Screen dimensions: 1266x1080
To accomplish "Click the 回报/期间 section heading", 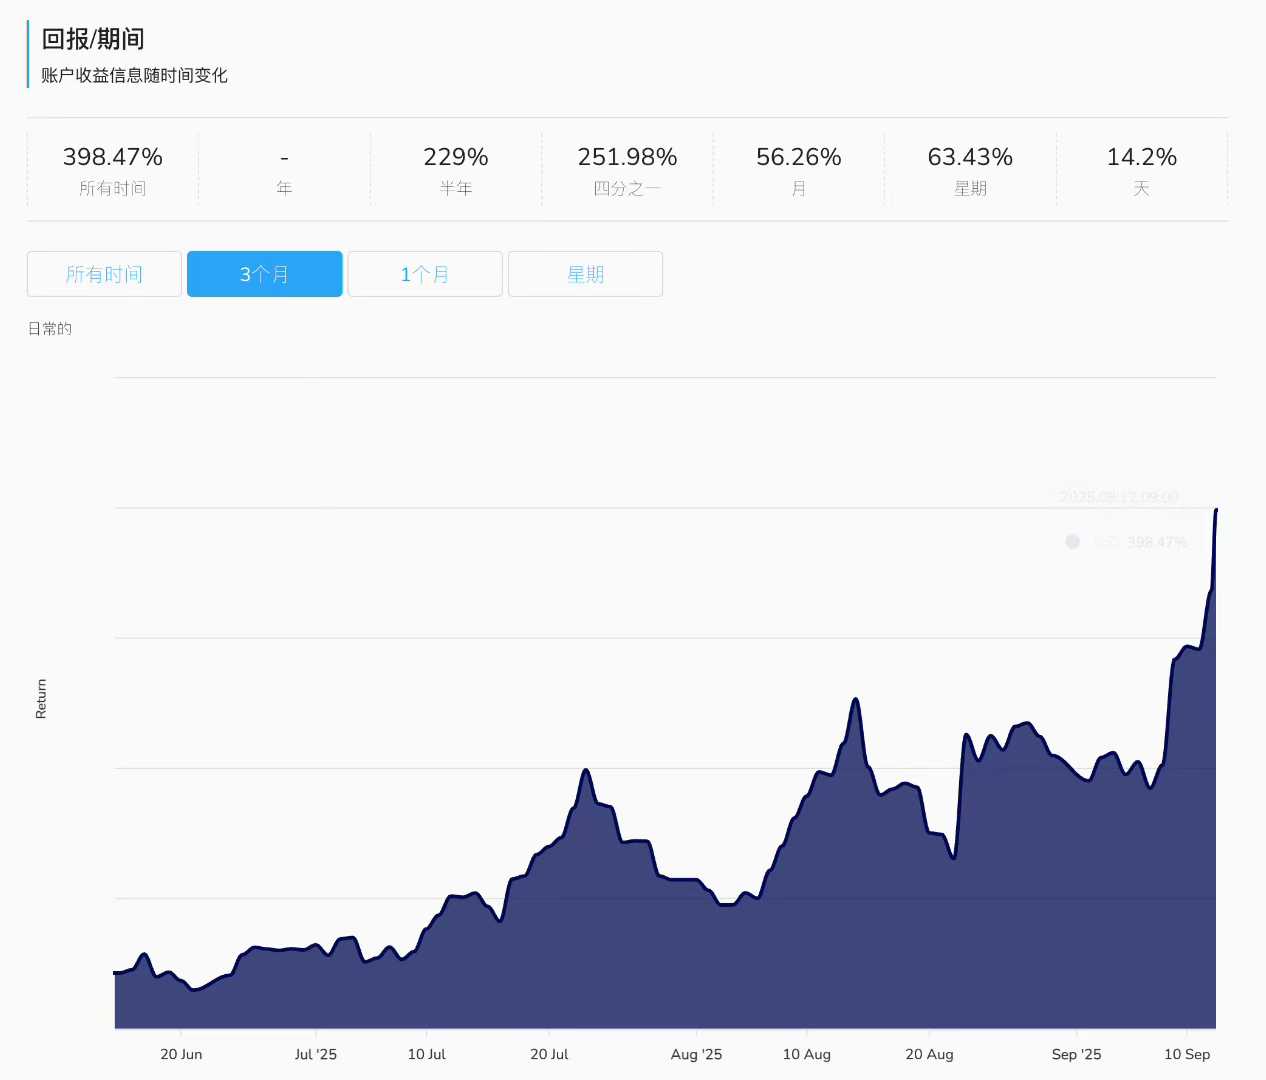I will pyautogui.click(x=93, y=39).
